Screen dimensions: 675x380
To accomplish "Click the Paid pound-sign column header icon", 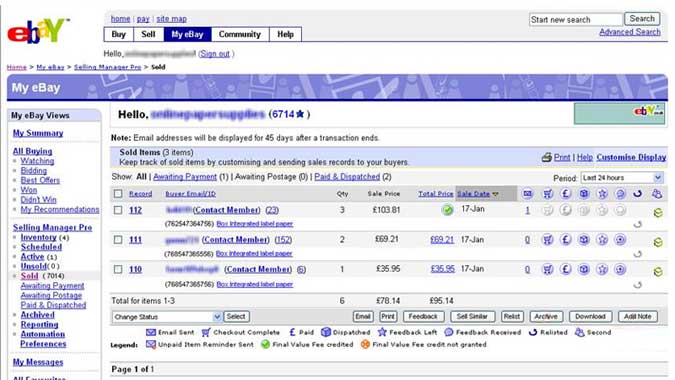I will point(566,194).
